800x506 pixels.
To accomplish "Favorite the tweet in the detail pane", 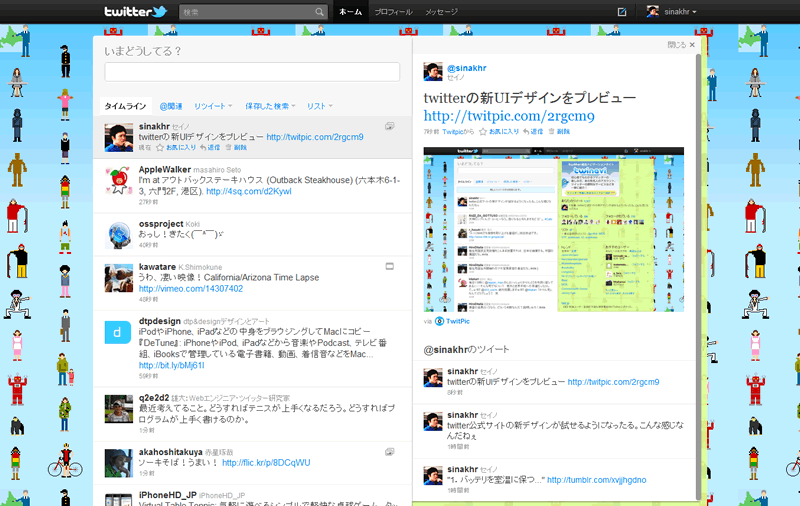I will [x=483, y=132].
